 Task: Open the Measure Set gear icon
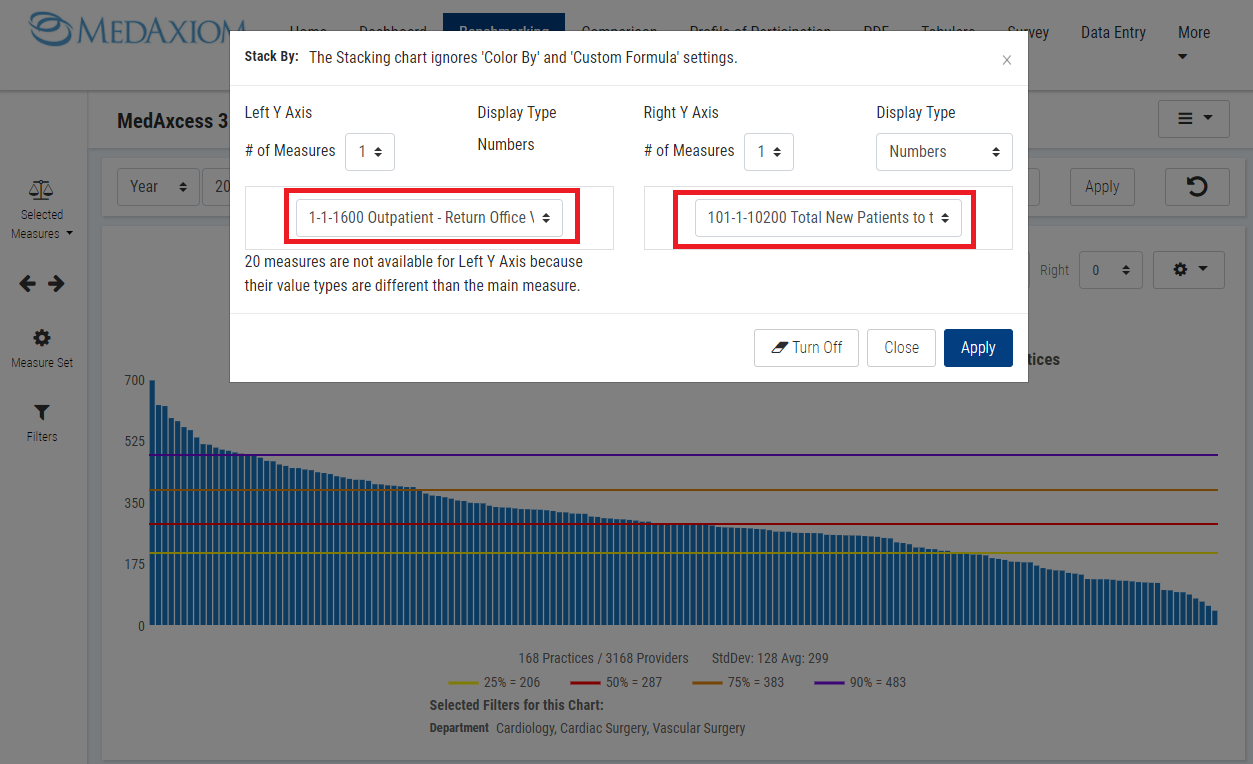pyautogui.click(x=42, y=338)
